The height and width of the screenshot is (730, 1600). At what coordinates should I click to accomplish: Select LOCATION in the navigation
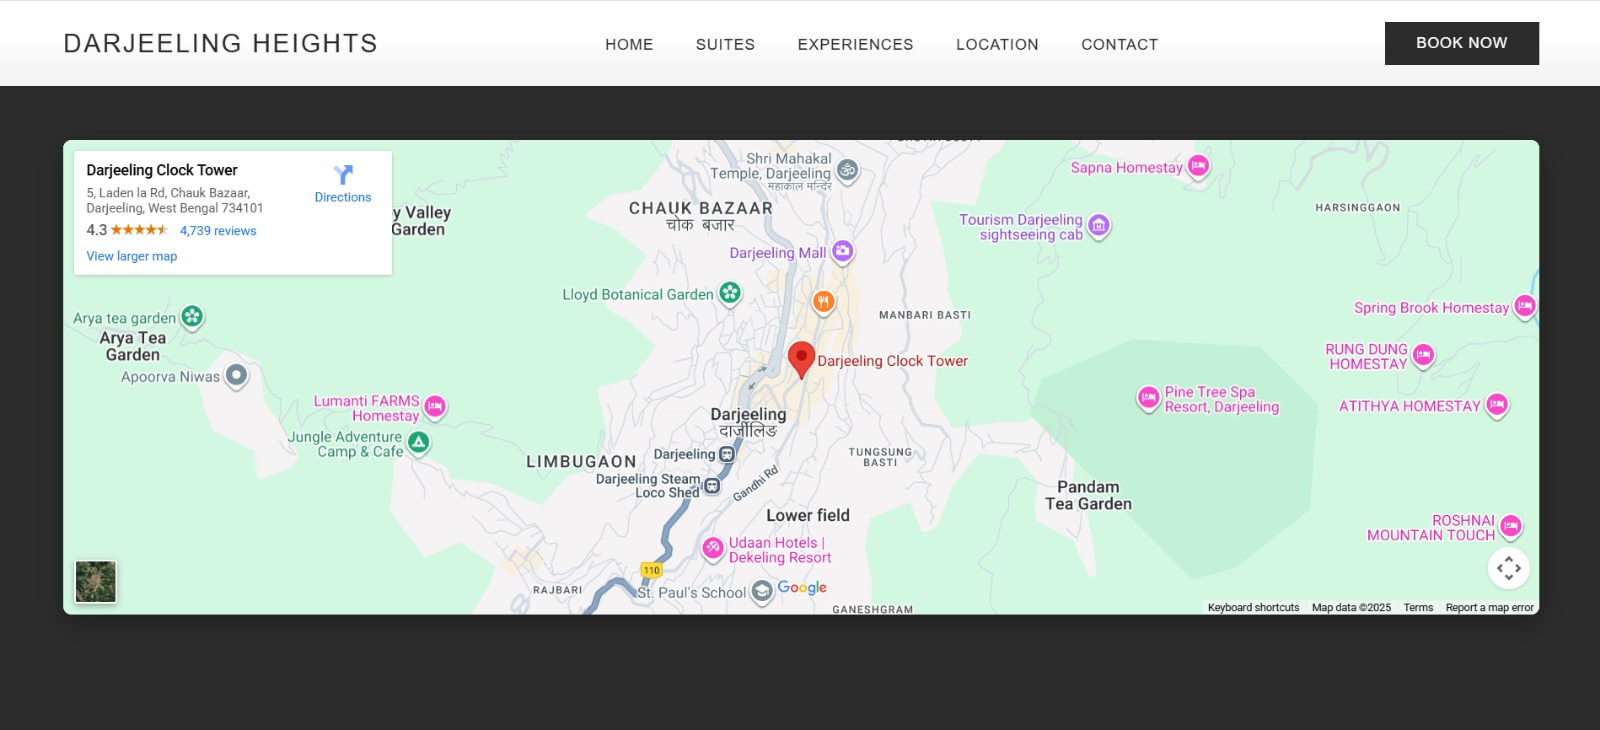[x=997, y=44]
